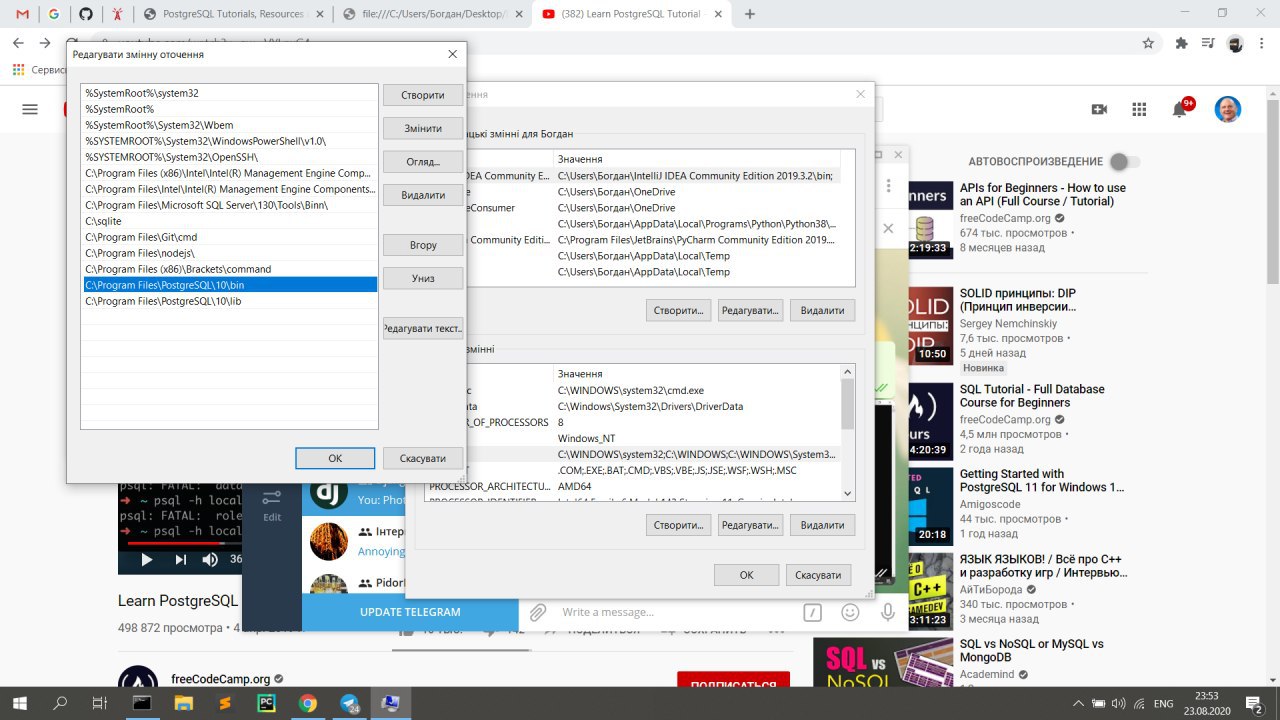Click the Write a message input field
1280x720 pixels.
pos(675,612)
